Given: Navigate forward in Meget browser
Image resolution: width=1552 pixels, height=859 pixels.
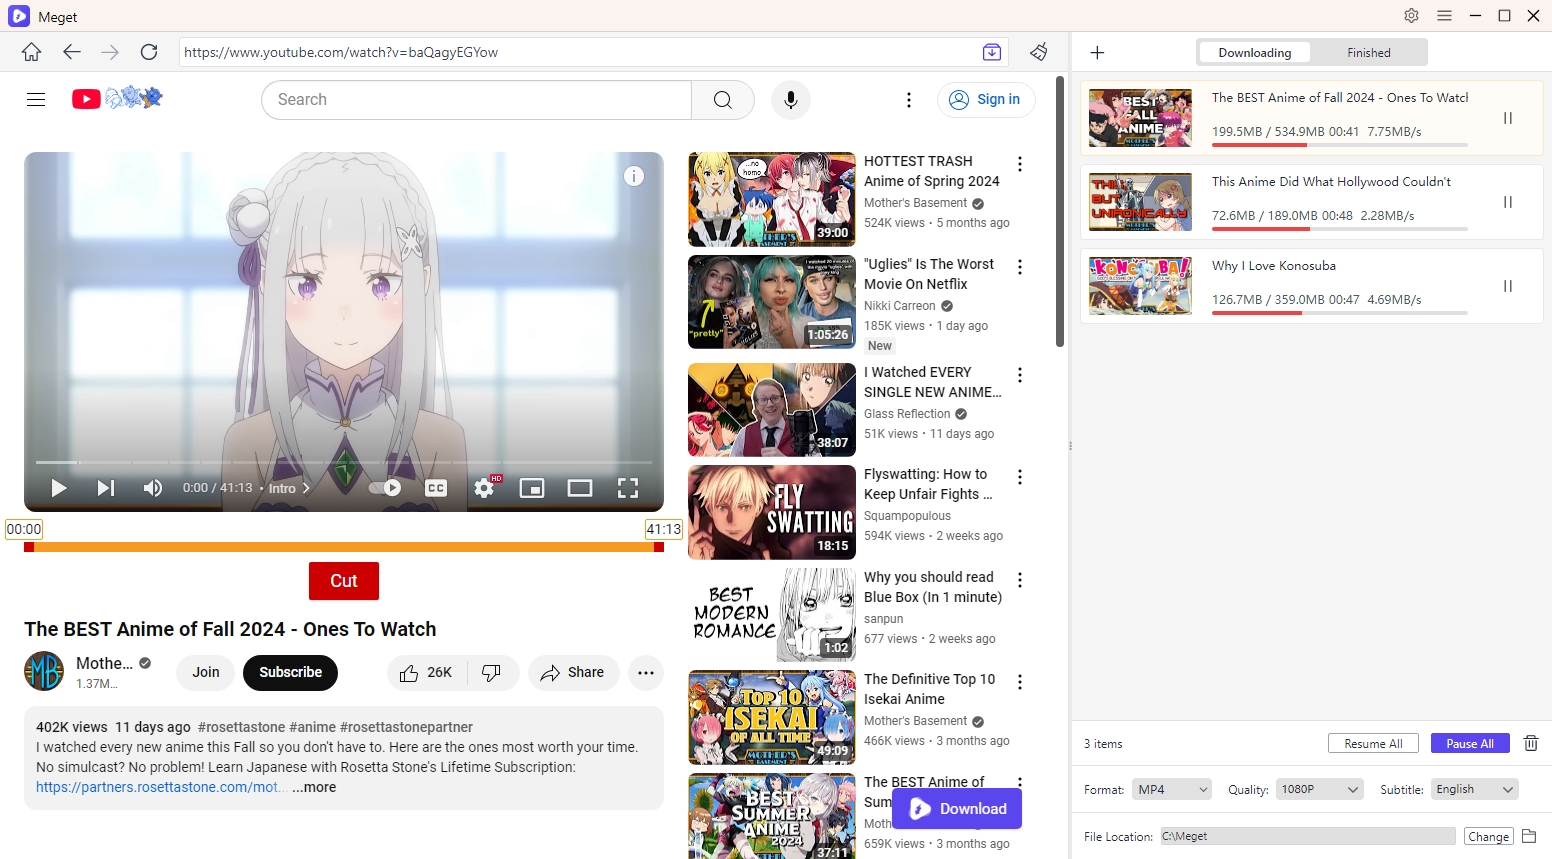Looking at the screenshot, I should tap(110, 52).
